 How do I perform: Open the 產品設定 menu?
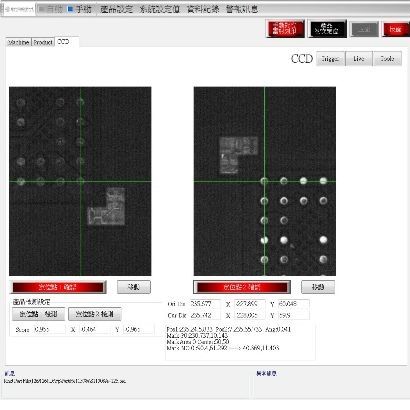[x=117, y=9]
